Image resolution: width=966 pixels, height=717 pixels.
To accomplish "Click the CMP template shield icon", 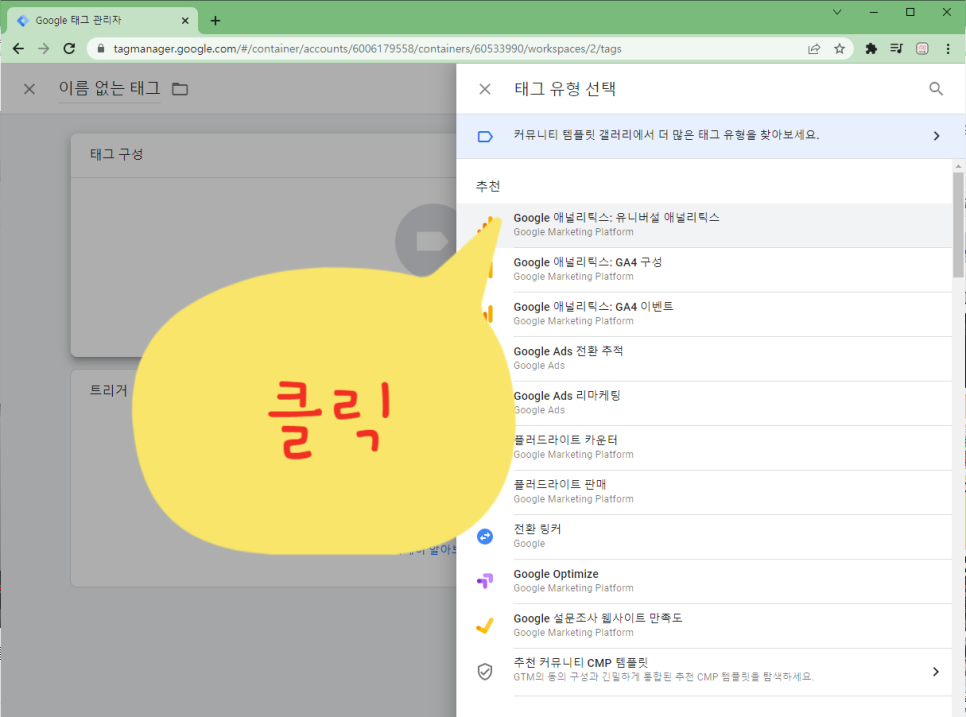I will pyautogui.click(x=485, y=671).
